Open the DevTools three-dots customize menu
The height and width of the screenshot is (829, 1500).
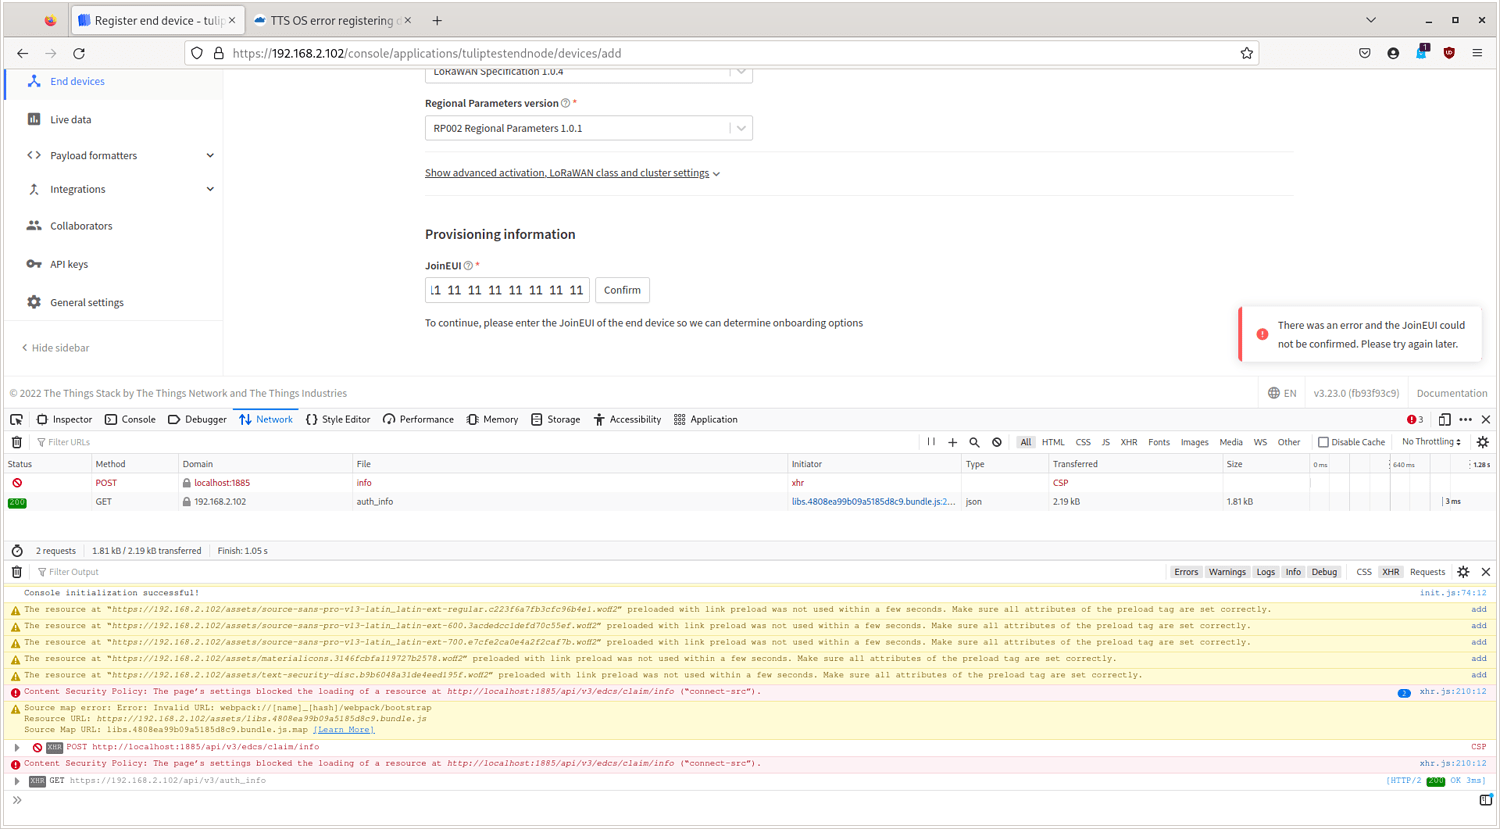pos(1466,420)
